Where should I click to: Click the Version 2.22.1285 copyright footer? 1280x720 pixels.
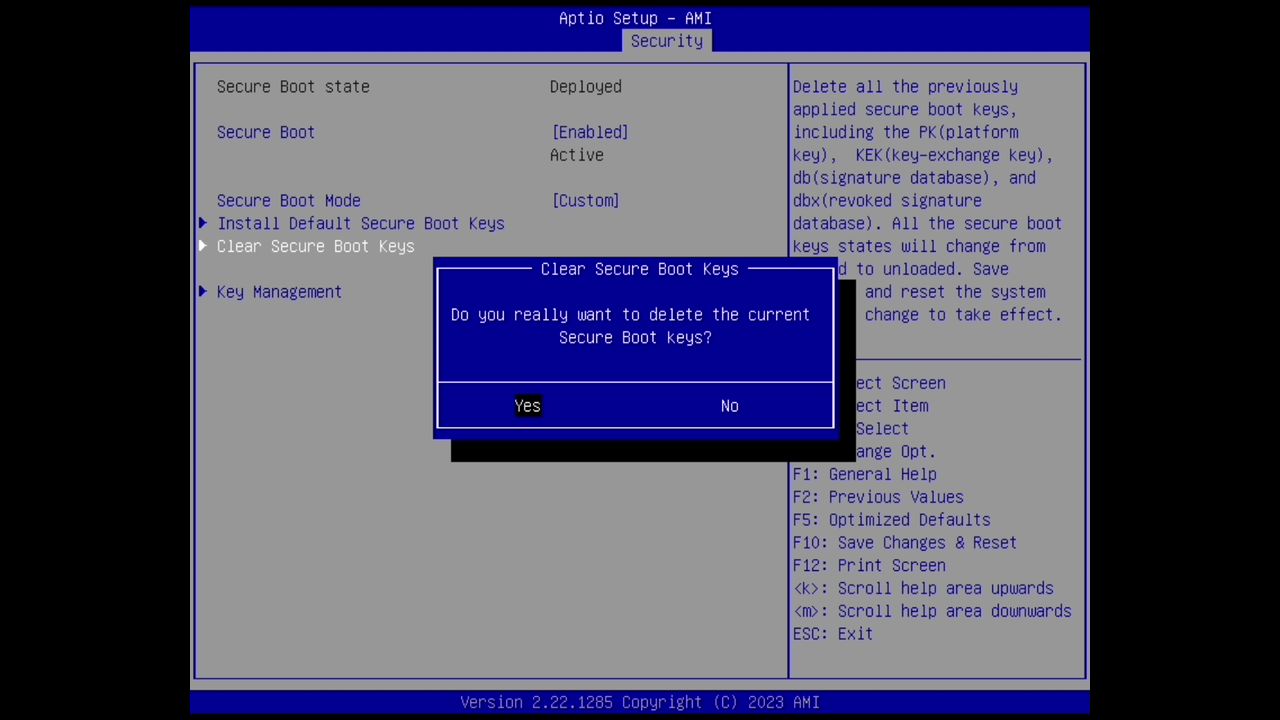[x=640, y=702]
